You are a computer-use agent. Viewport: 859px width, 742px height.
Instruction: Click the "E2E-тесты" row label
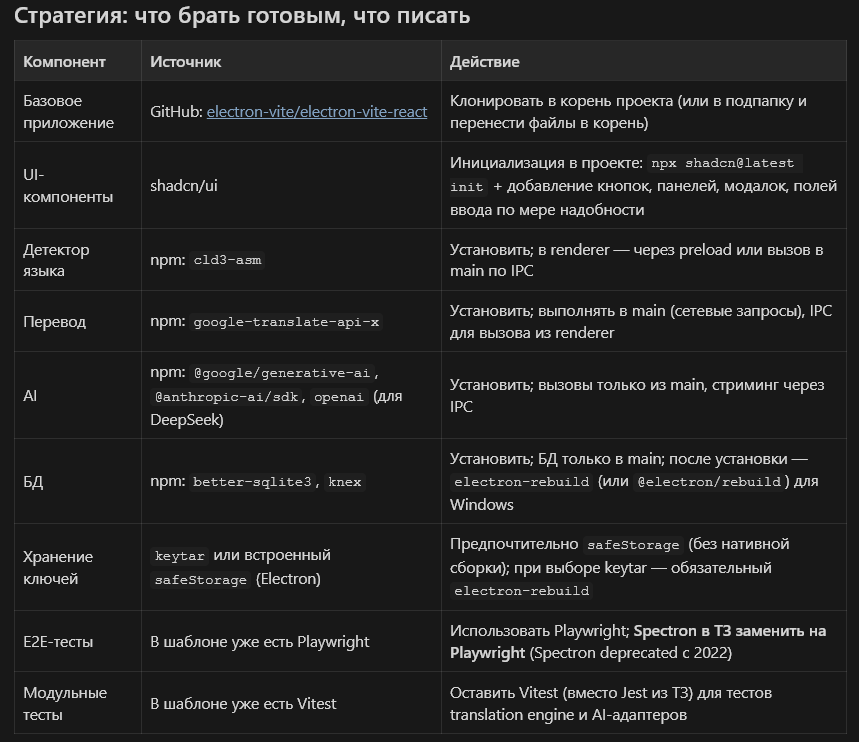coord(58,642)
